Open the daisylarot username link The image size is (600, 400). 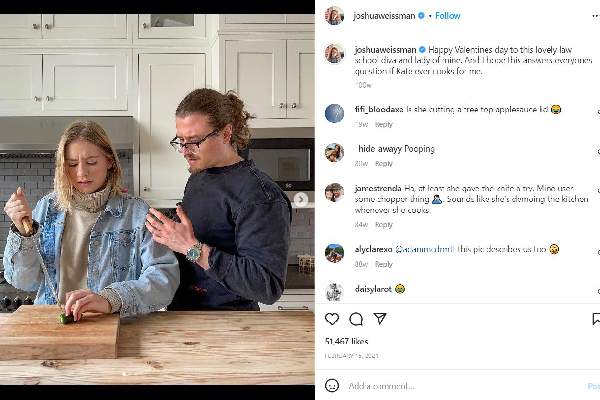[x=373, y=289]
